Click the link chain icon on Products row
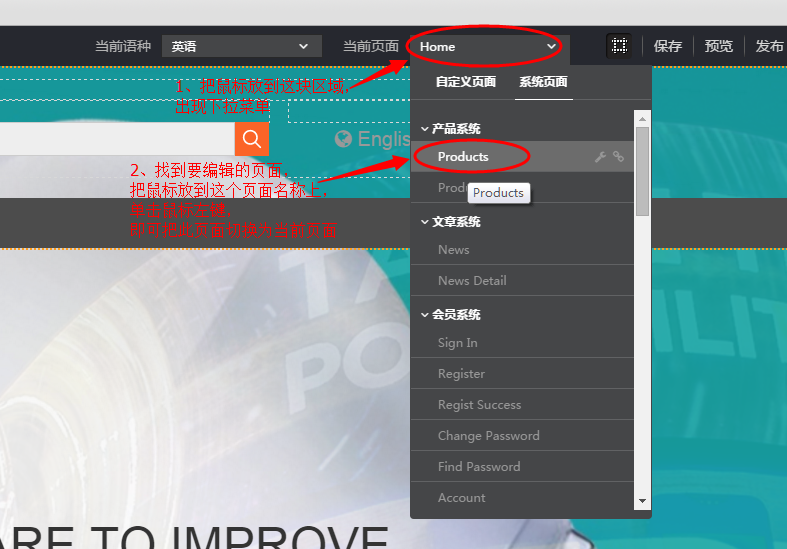The image size is (787, 549). coord(618,157)
